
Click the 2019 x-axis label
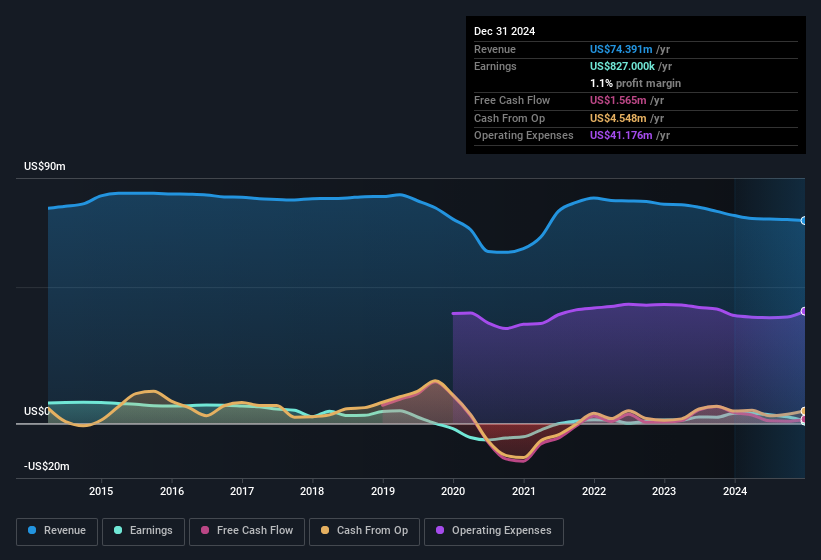coord(383,491)
